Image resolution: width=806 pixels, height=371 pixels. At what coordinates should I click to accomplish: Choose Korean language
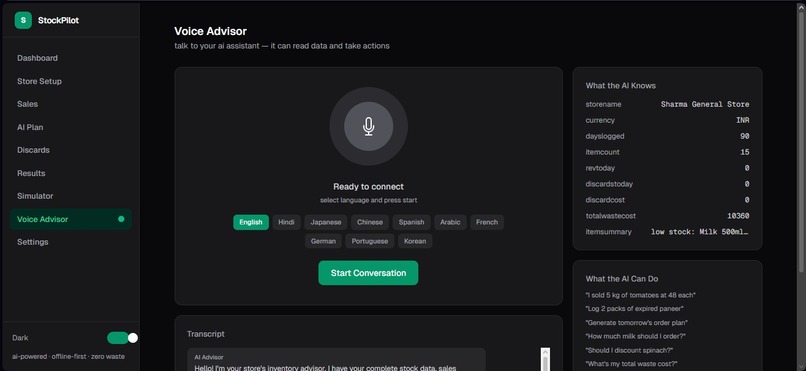415,241
